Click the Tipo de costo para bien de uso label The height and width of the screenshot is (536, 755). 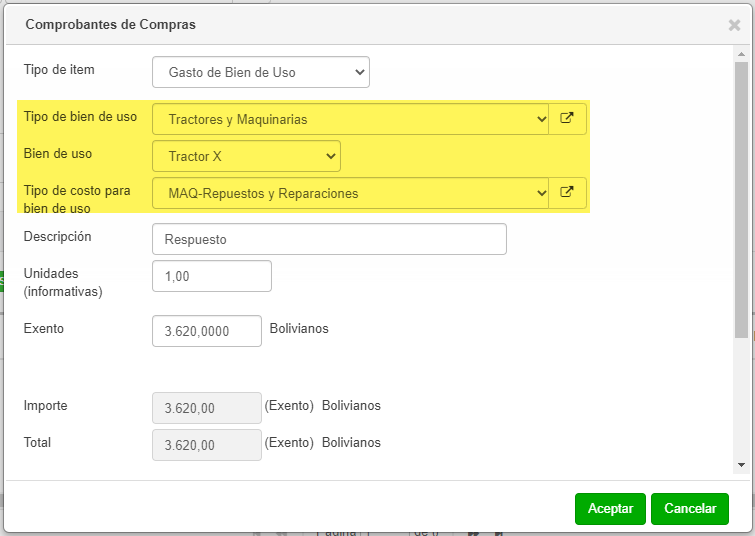pyautogui.click(x=77, y=199)
